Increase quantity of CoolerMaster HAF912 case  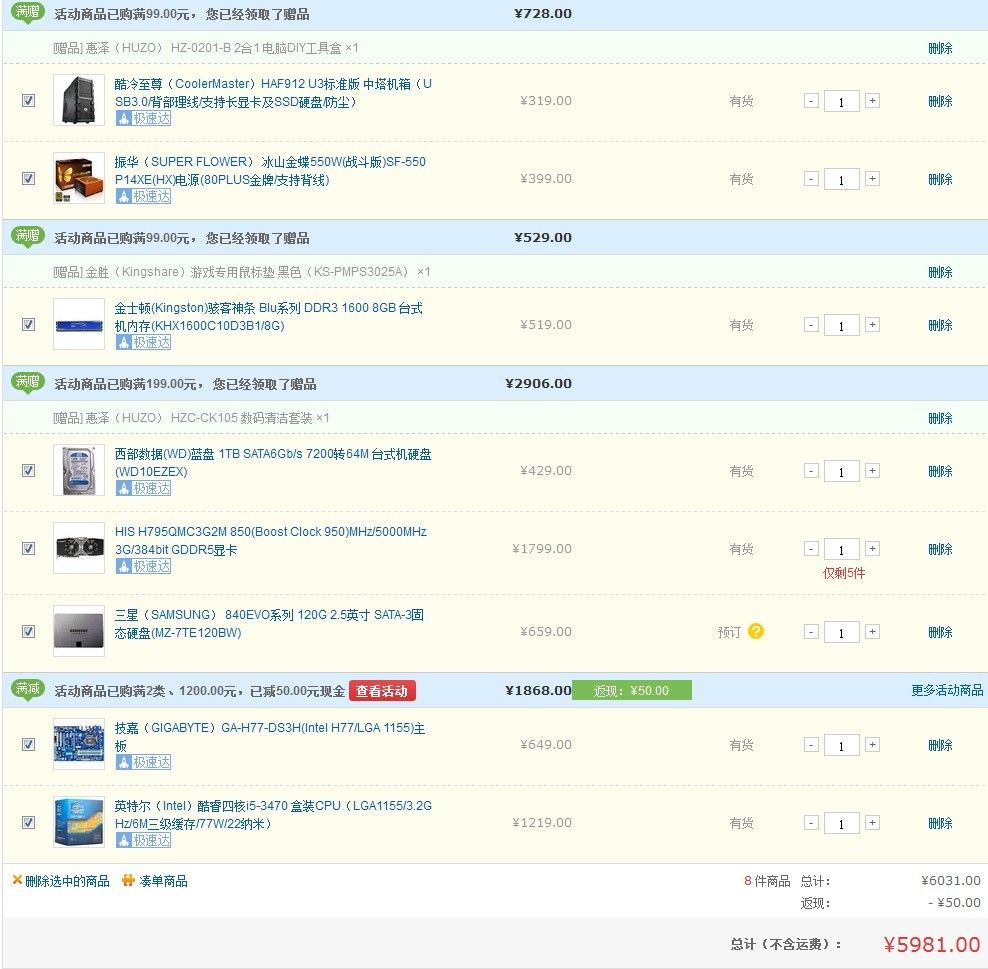(x=872, y=101)
